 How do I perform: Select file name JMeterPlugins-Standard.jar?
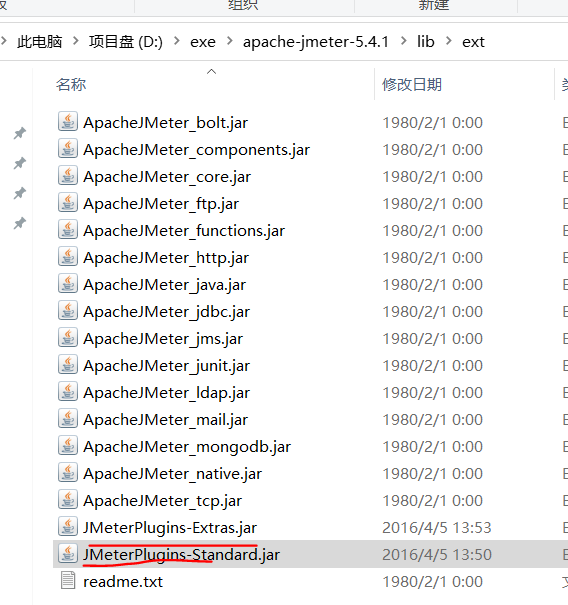[x=181, y=555]
